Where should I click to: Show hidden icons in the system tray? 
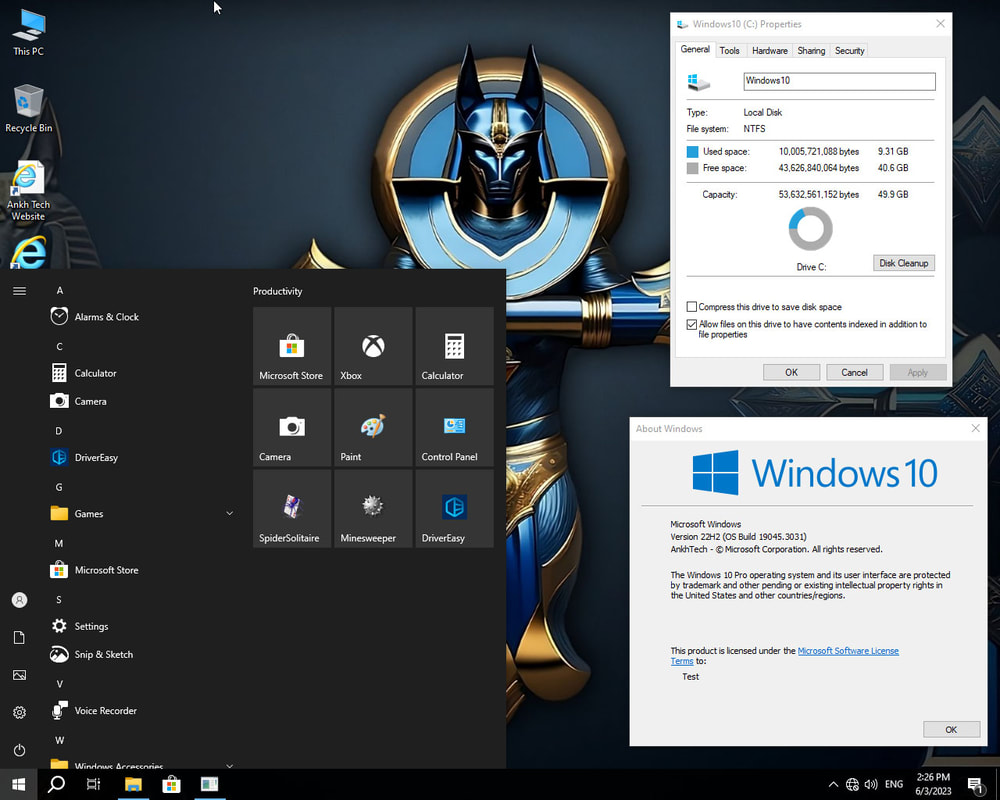pyautogui.click(x=833, y=784)
